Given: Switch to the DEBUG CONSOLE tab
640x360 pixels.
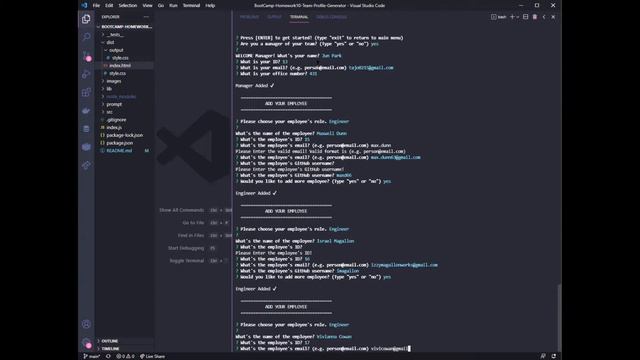Looking at the screenshot, I should click(x=331, y=17).
